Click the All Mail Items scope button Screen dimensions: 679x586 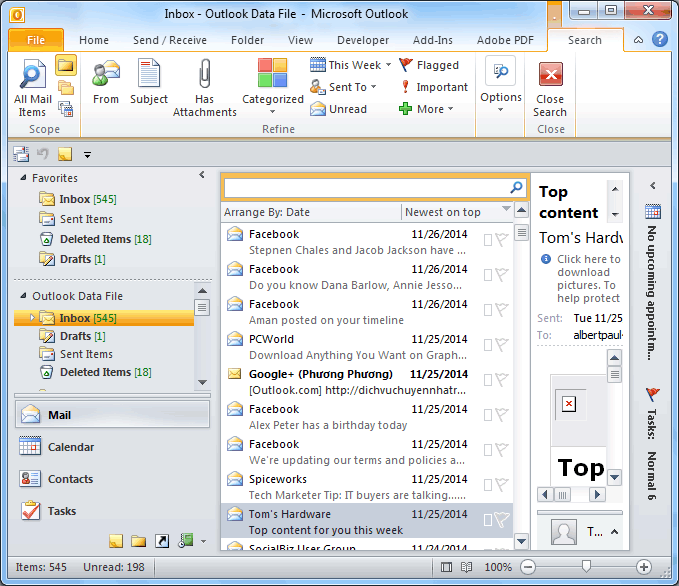[32, 89]
